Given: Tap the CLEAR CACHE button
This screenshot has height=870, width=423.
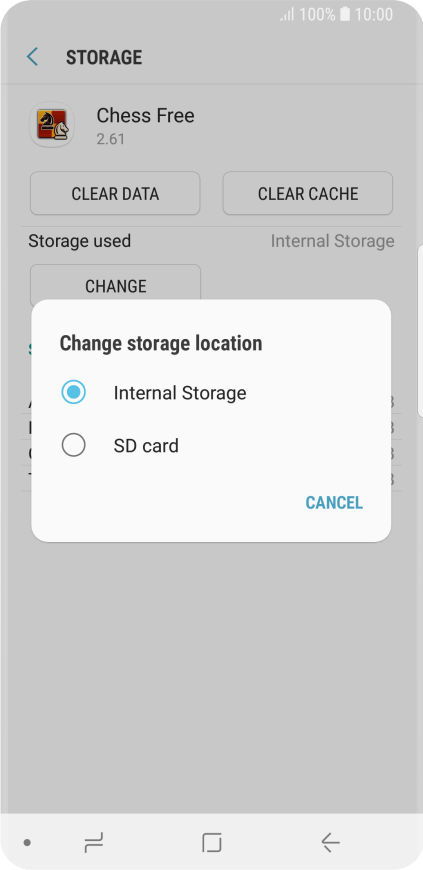Looking at the screenshot, I should 308,193.
